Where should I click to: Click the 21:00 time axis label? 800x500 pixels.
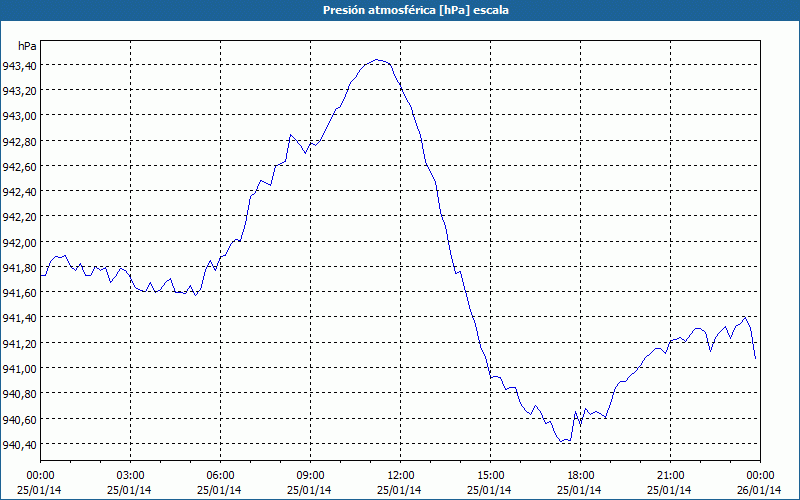click(670, 475)
